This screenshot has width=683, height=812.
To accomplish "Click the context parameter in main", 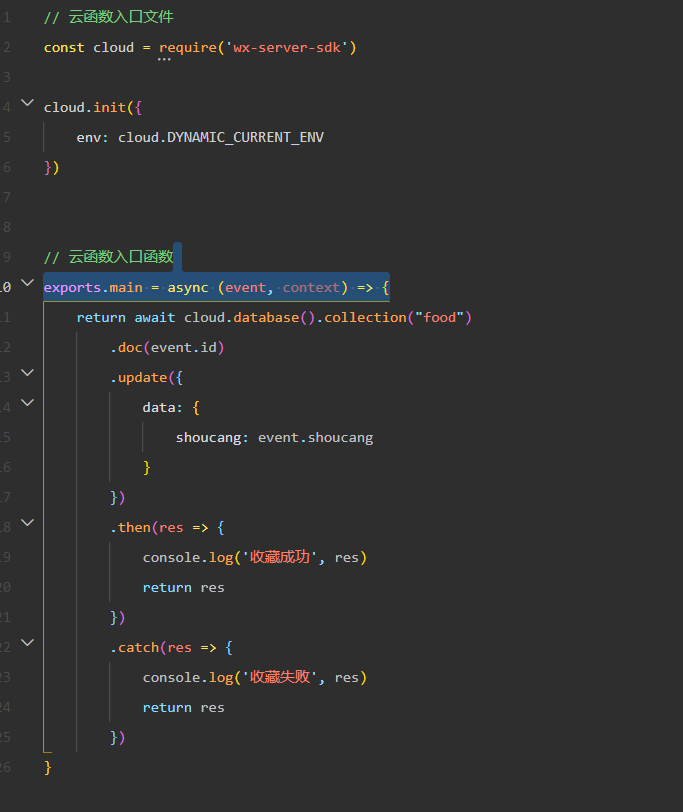I will click(x=311, y=288).
